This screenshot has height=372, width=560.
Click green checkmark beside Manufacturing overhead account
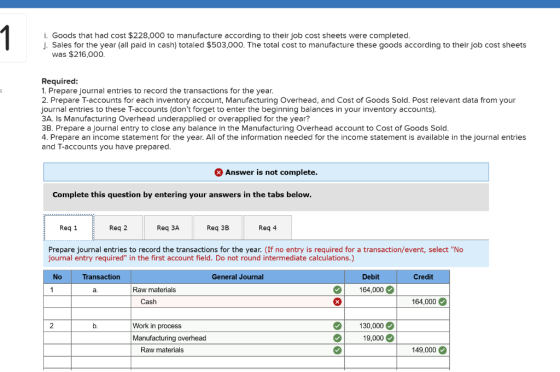337,338
